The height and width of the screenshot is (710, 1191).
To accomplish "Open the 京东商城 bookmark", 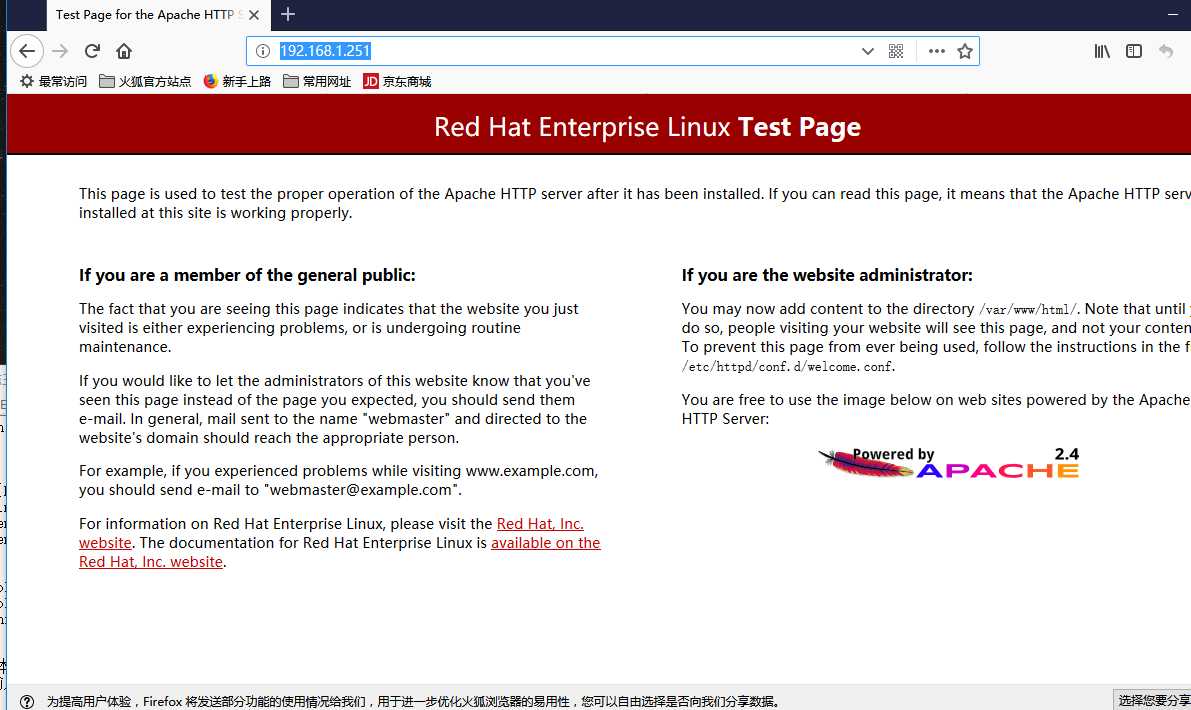I will point(397,81).
